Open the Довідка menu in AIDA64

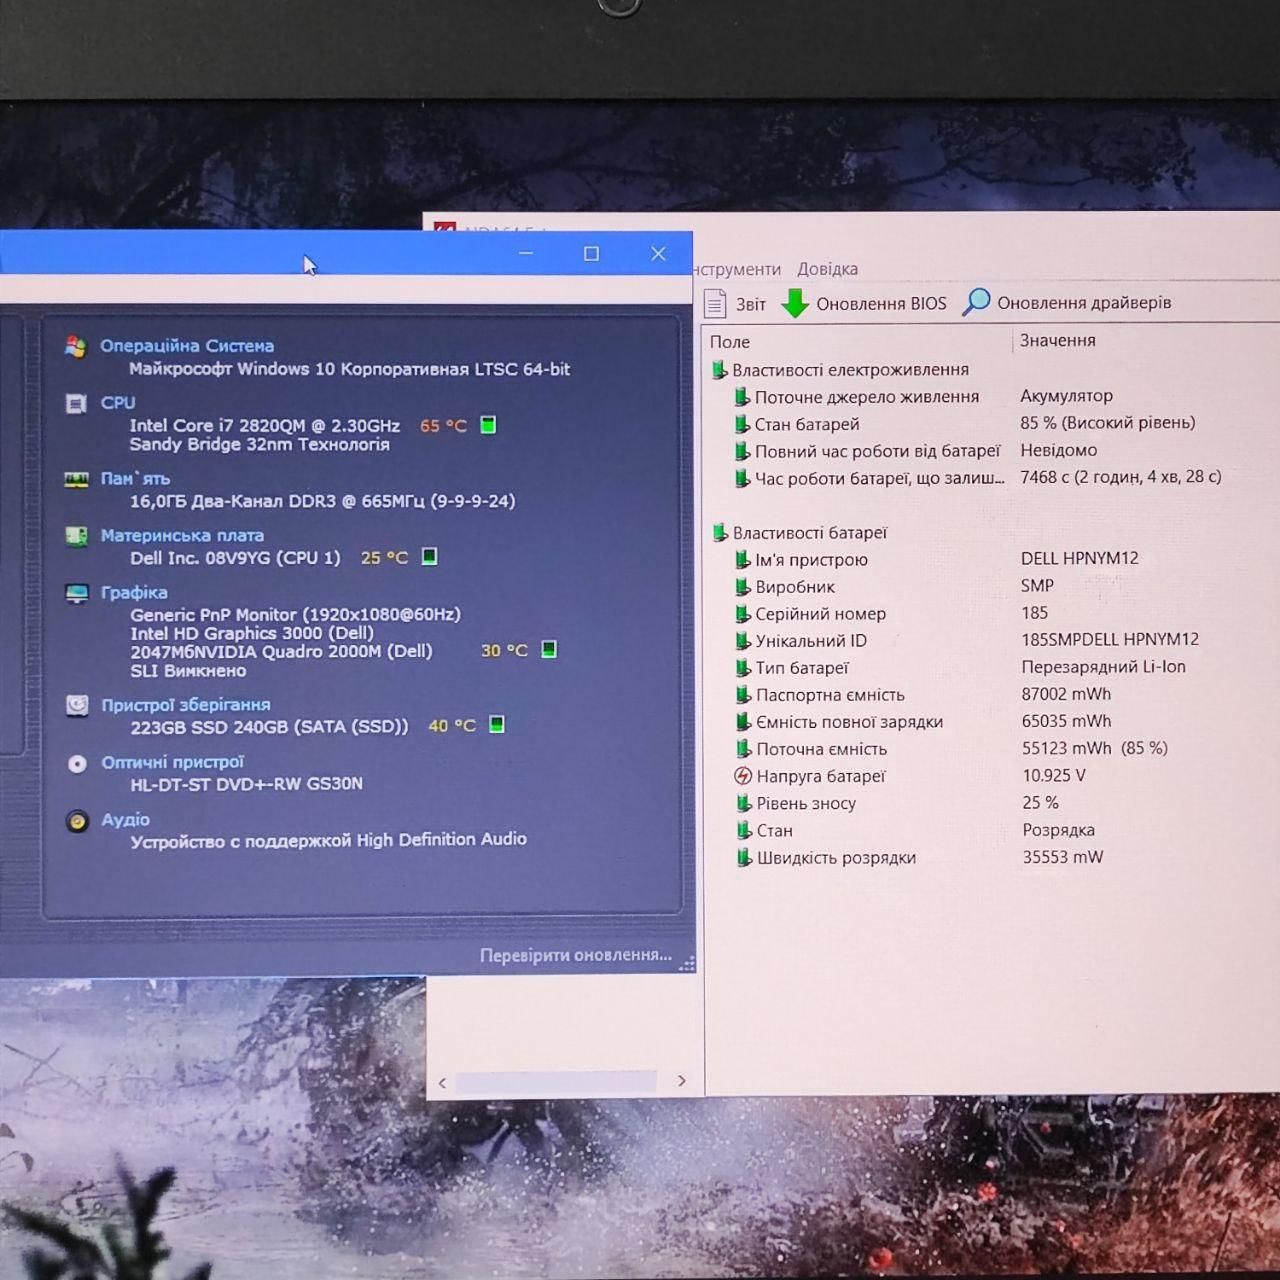[827, 269]
